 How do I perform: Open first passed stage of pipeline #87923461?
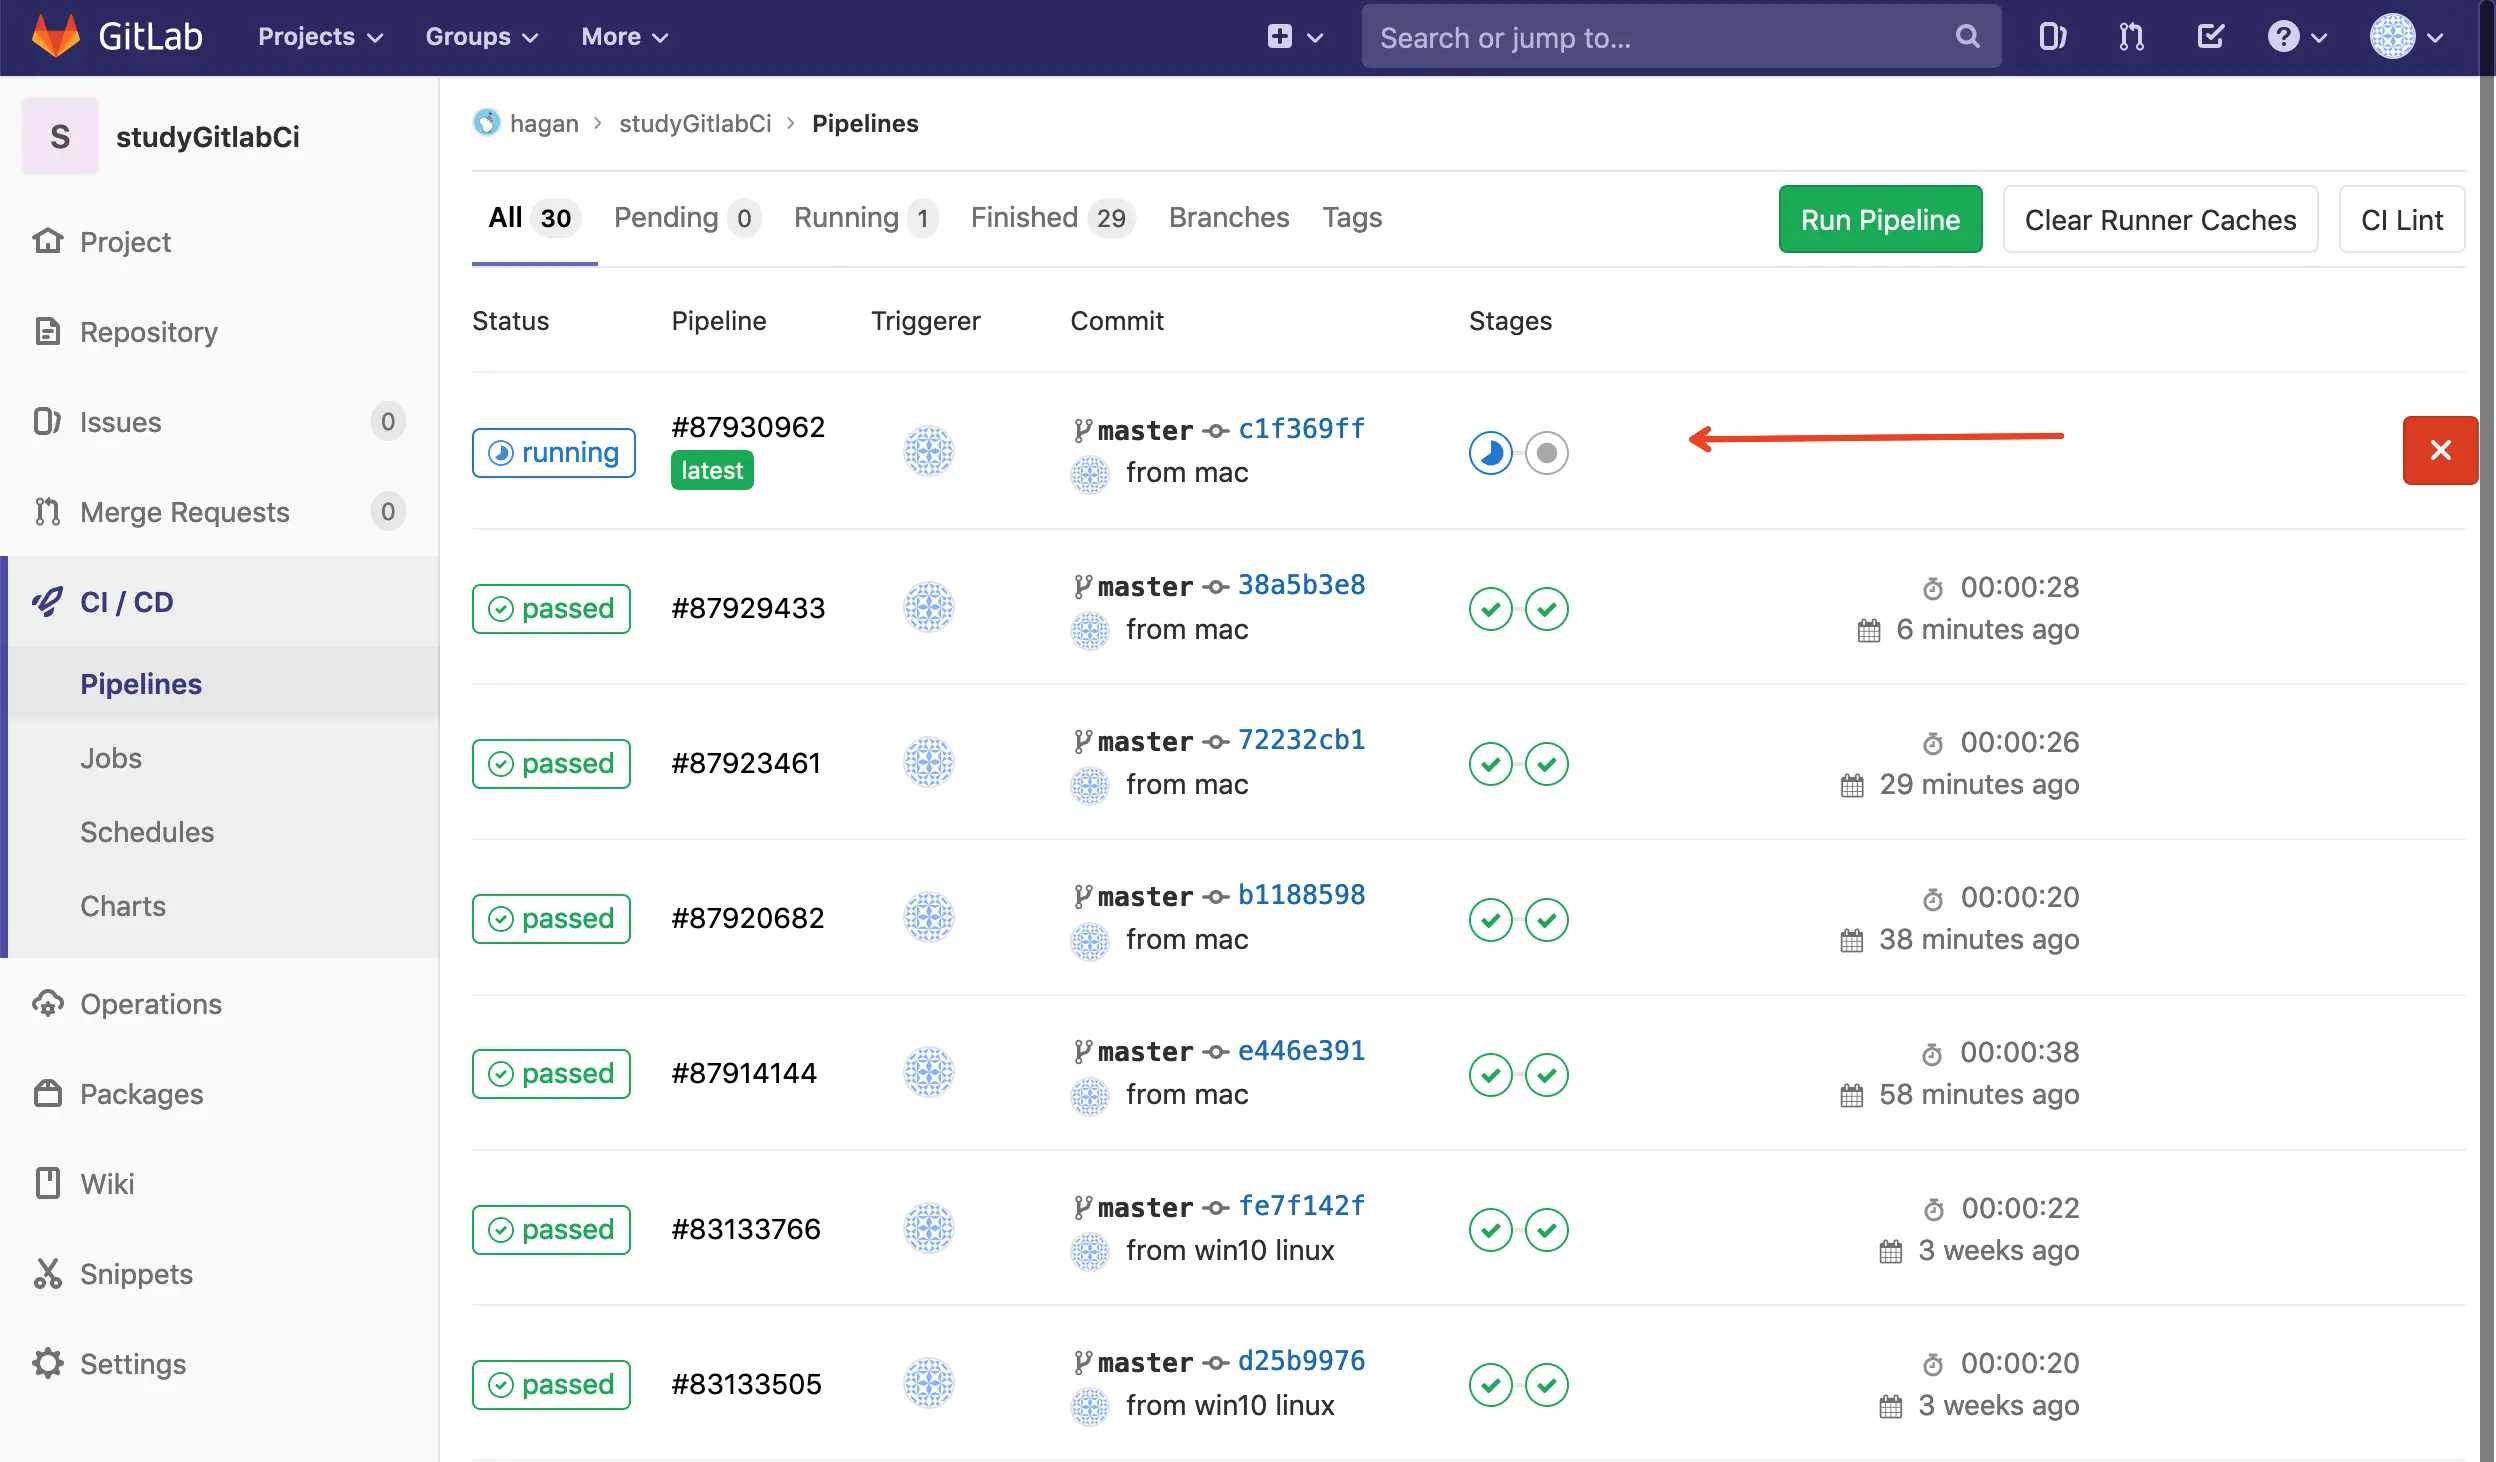[x=1490, y=764]
